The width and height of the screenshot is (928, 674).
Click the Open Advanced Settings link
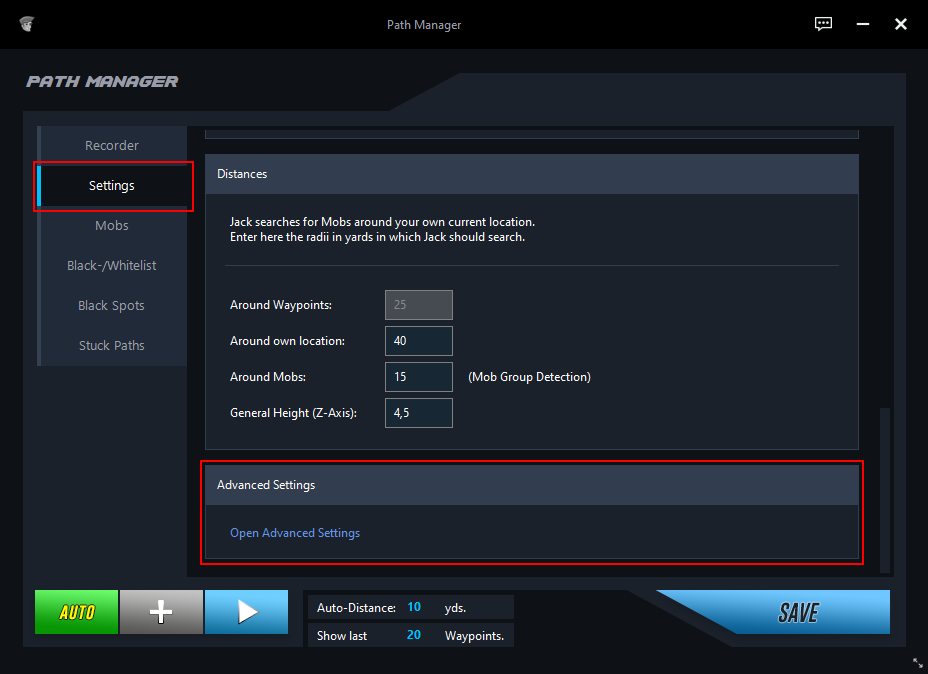click(295, 533)
